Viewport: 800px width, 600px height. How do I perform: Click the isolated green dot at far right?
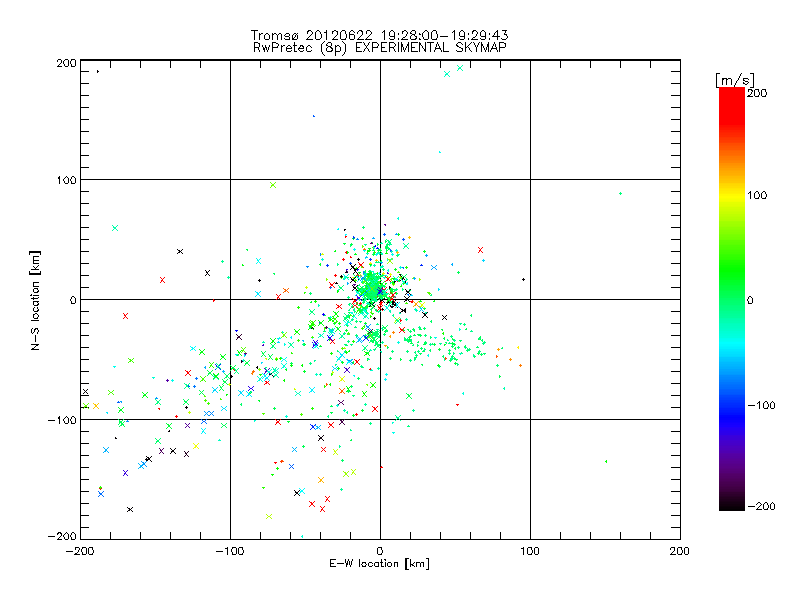click(620, 193)
